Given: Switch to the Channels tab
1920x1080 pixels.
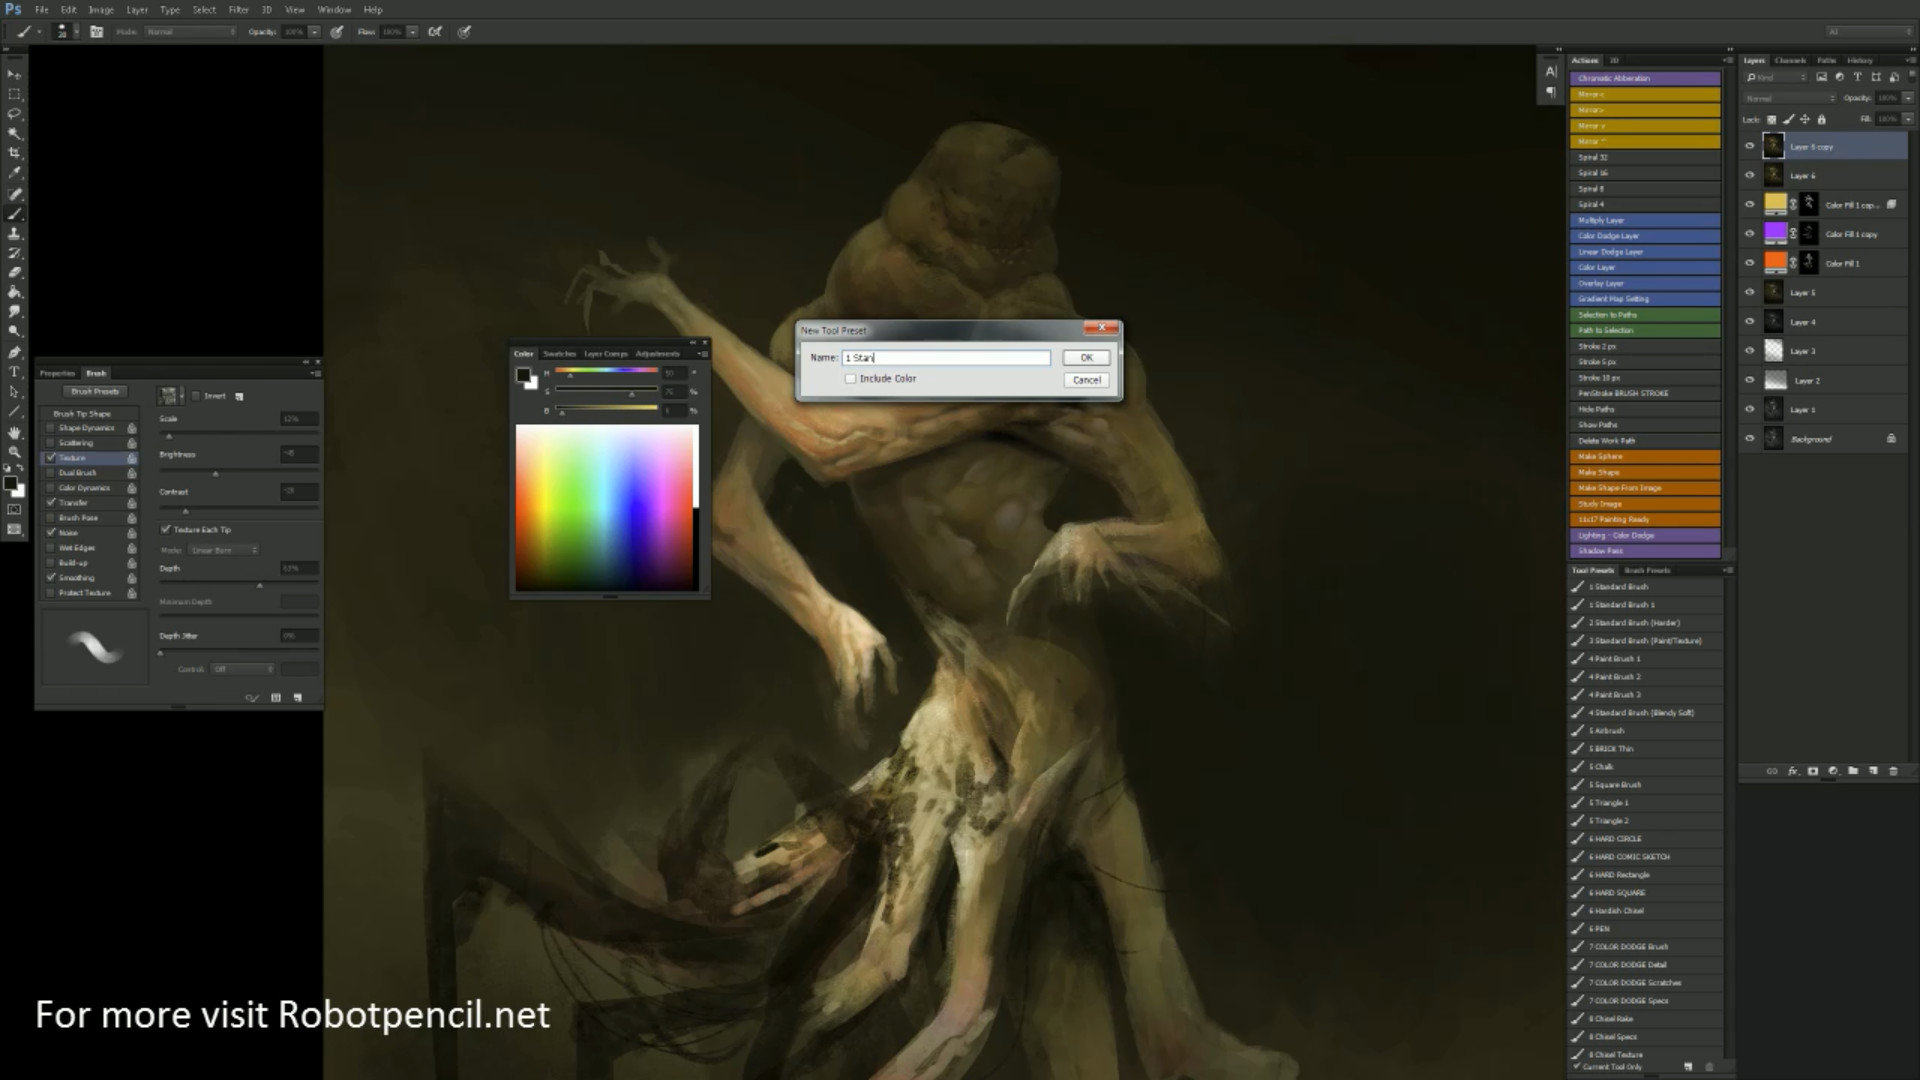Looking at the screenshot, I should click(1790, 61).
